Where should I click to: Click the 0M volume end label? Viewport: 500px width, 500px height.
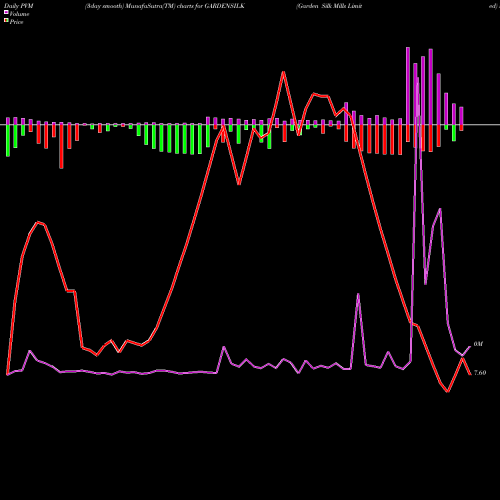coord(478,344)
